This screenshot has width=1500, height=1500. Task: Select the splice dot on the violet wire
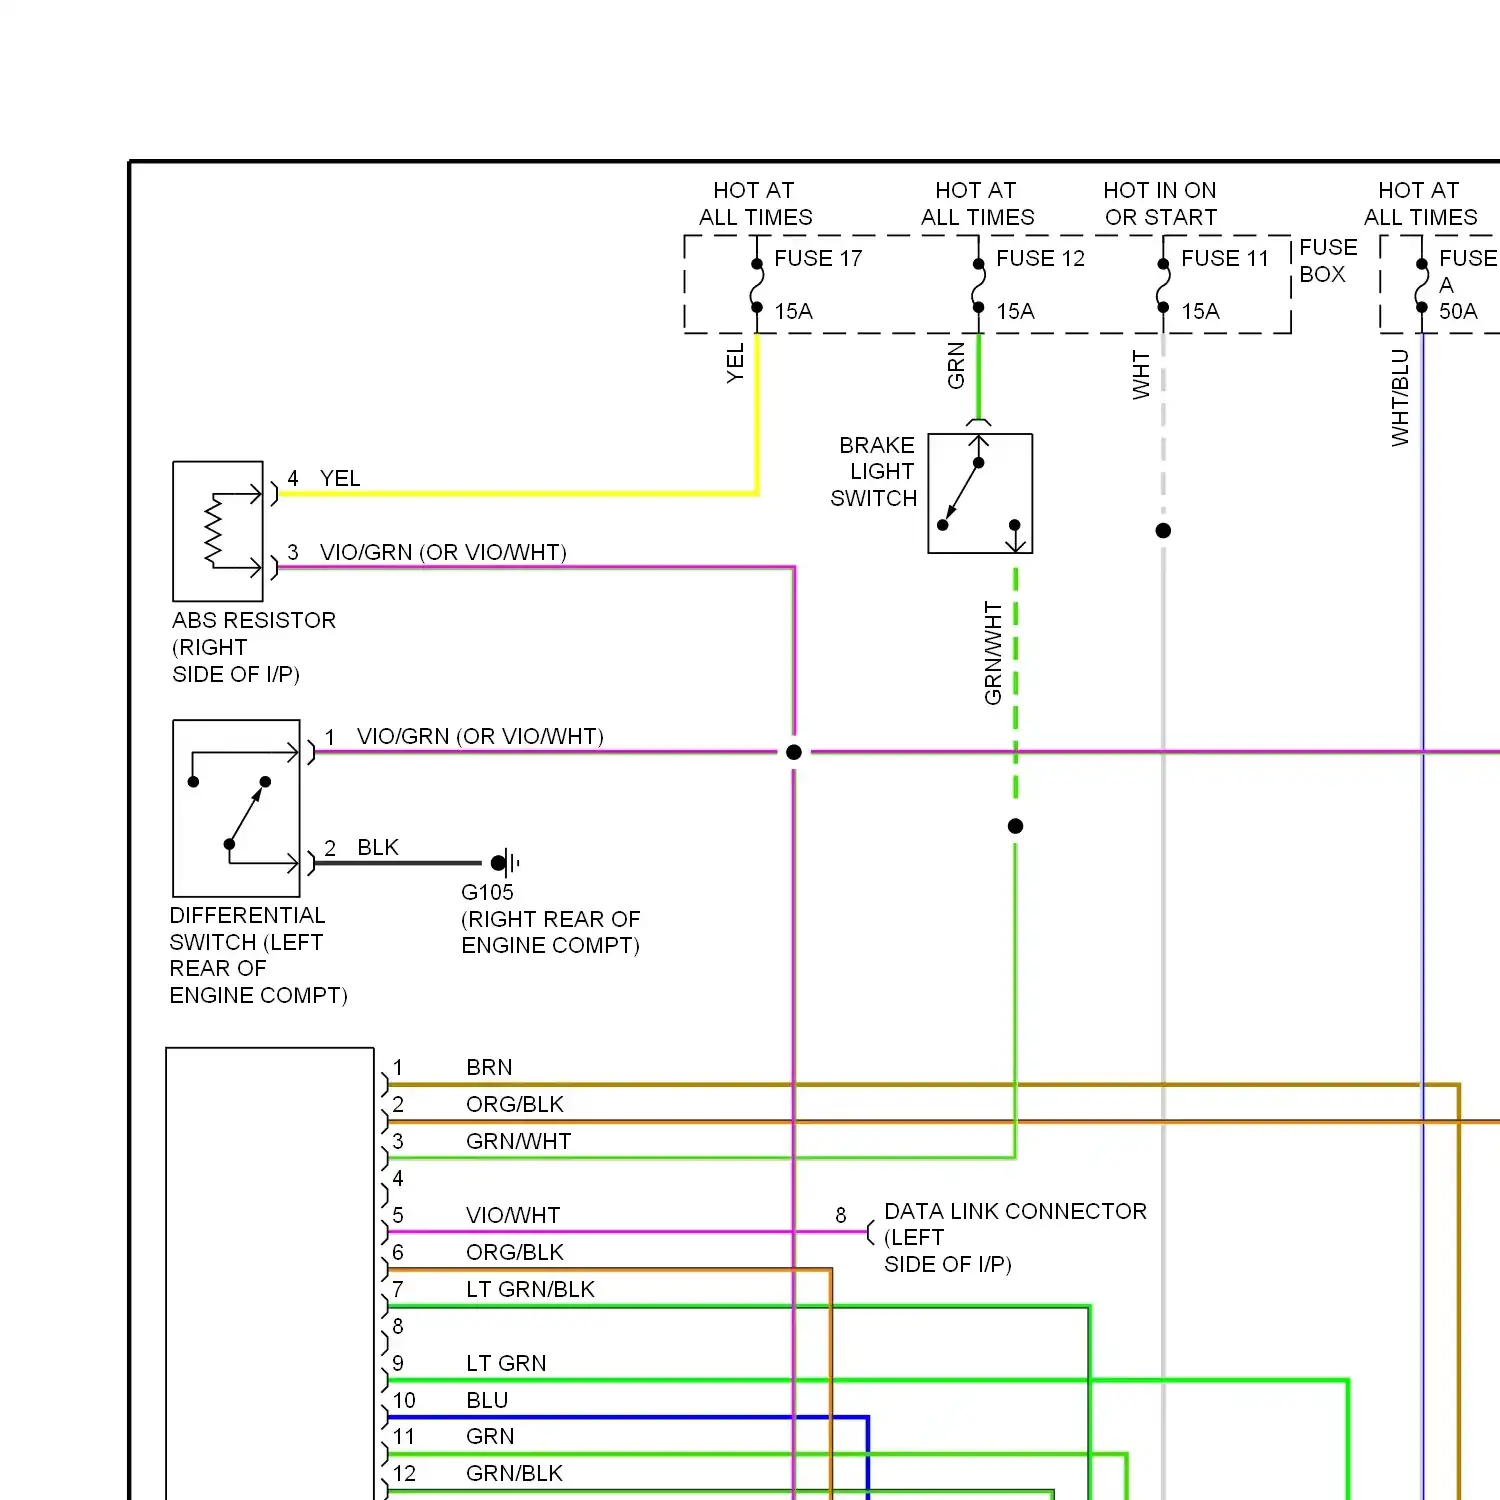794,752
